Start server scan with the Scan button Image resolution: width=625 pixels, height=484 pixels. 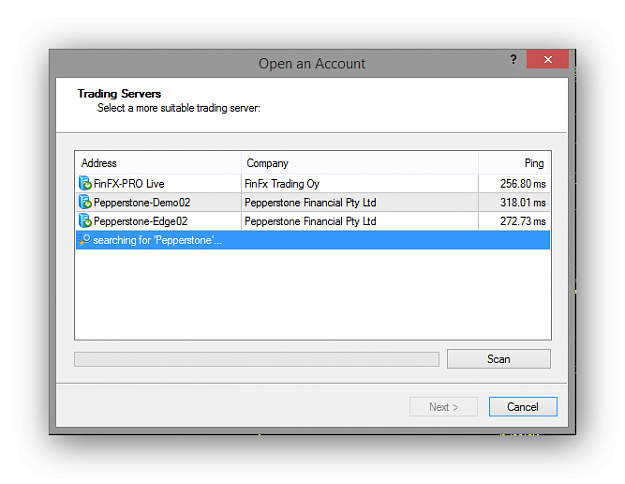coord(499,359)
